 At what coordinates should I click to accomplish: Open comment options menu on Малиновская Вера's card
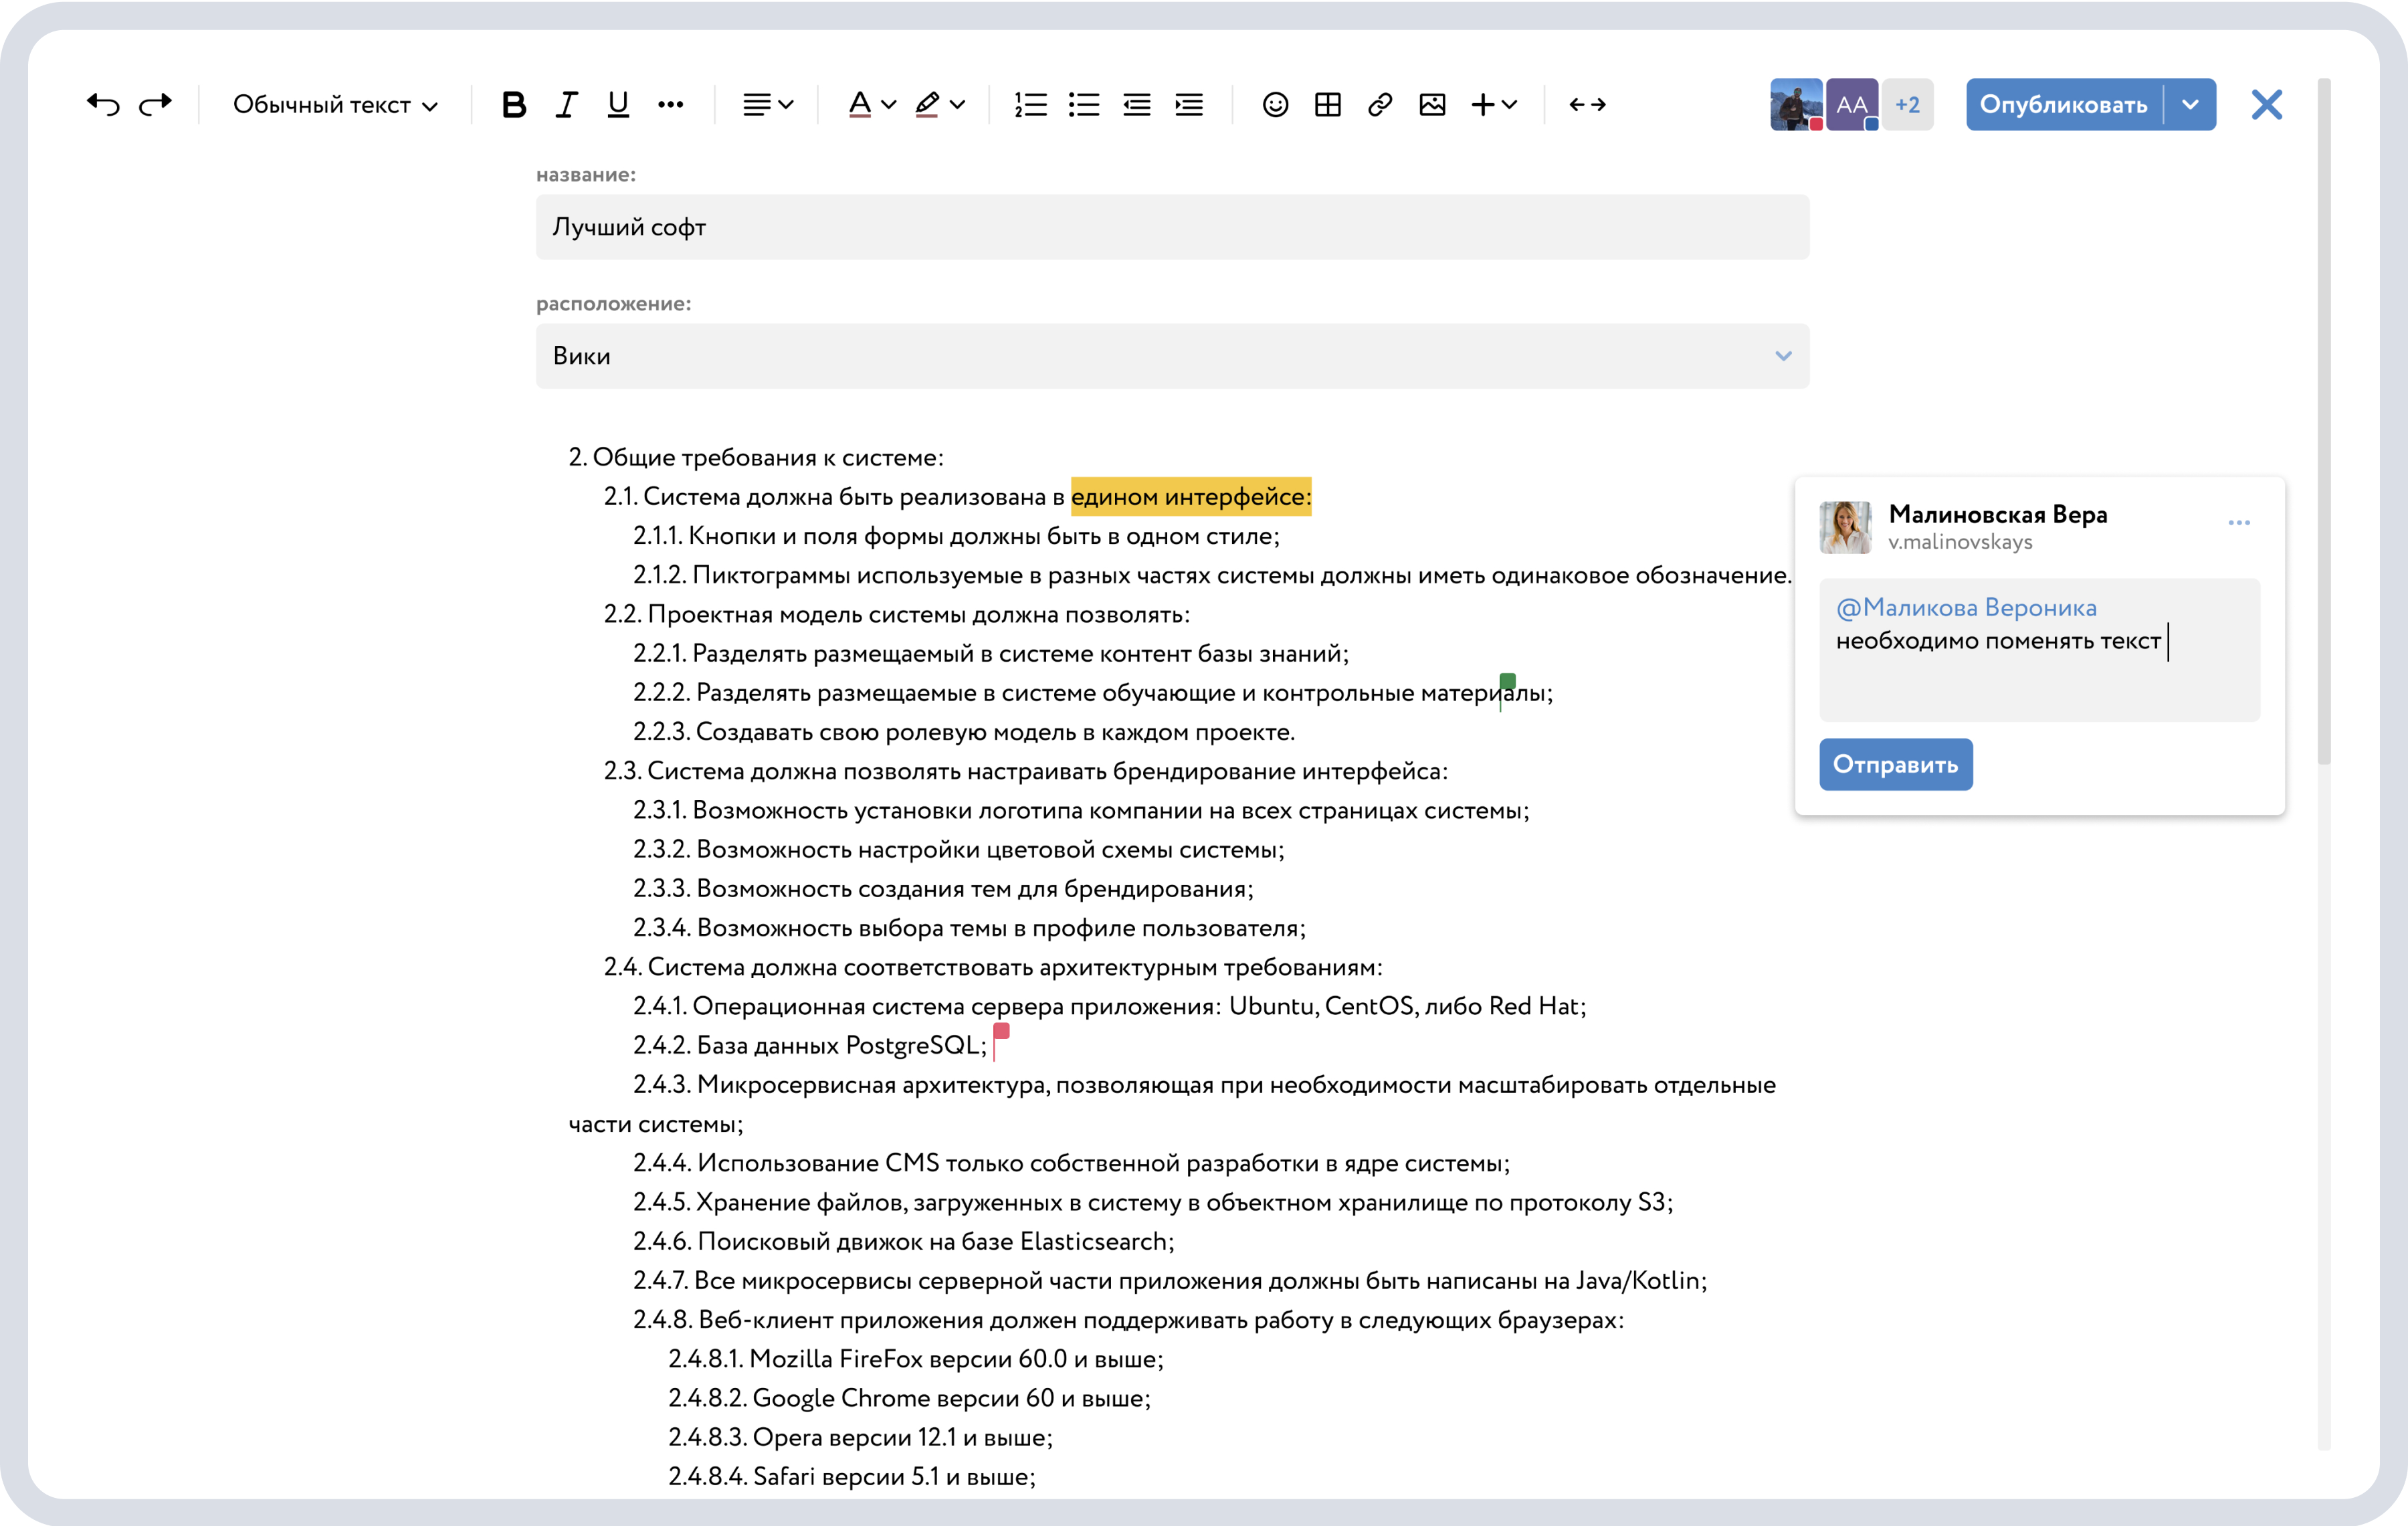[x=2239, y=522]
